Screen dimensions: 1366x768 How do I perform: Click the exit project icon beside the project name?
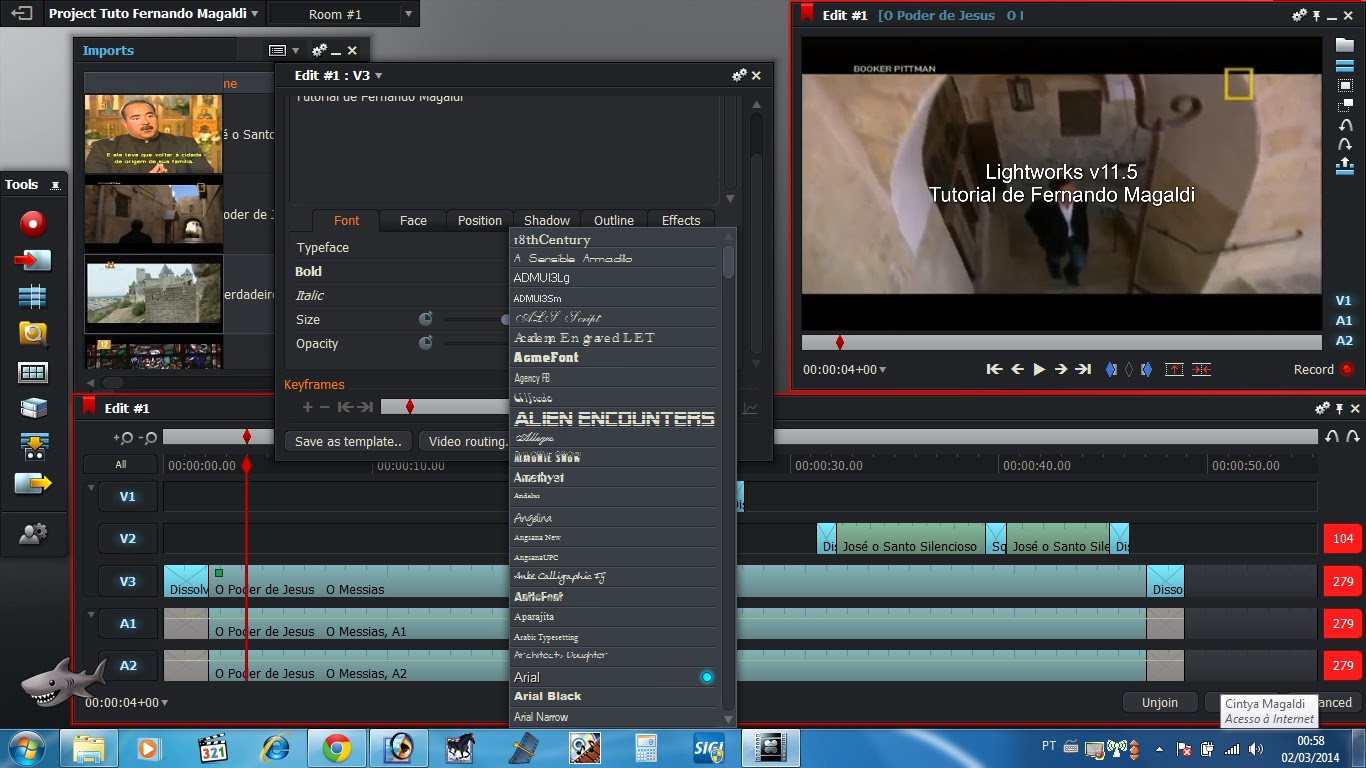click(x=21, y=14)
